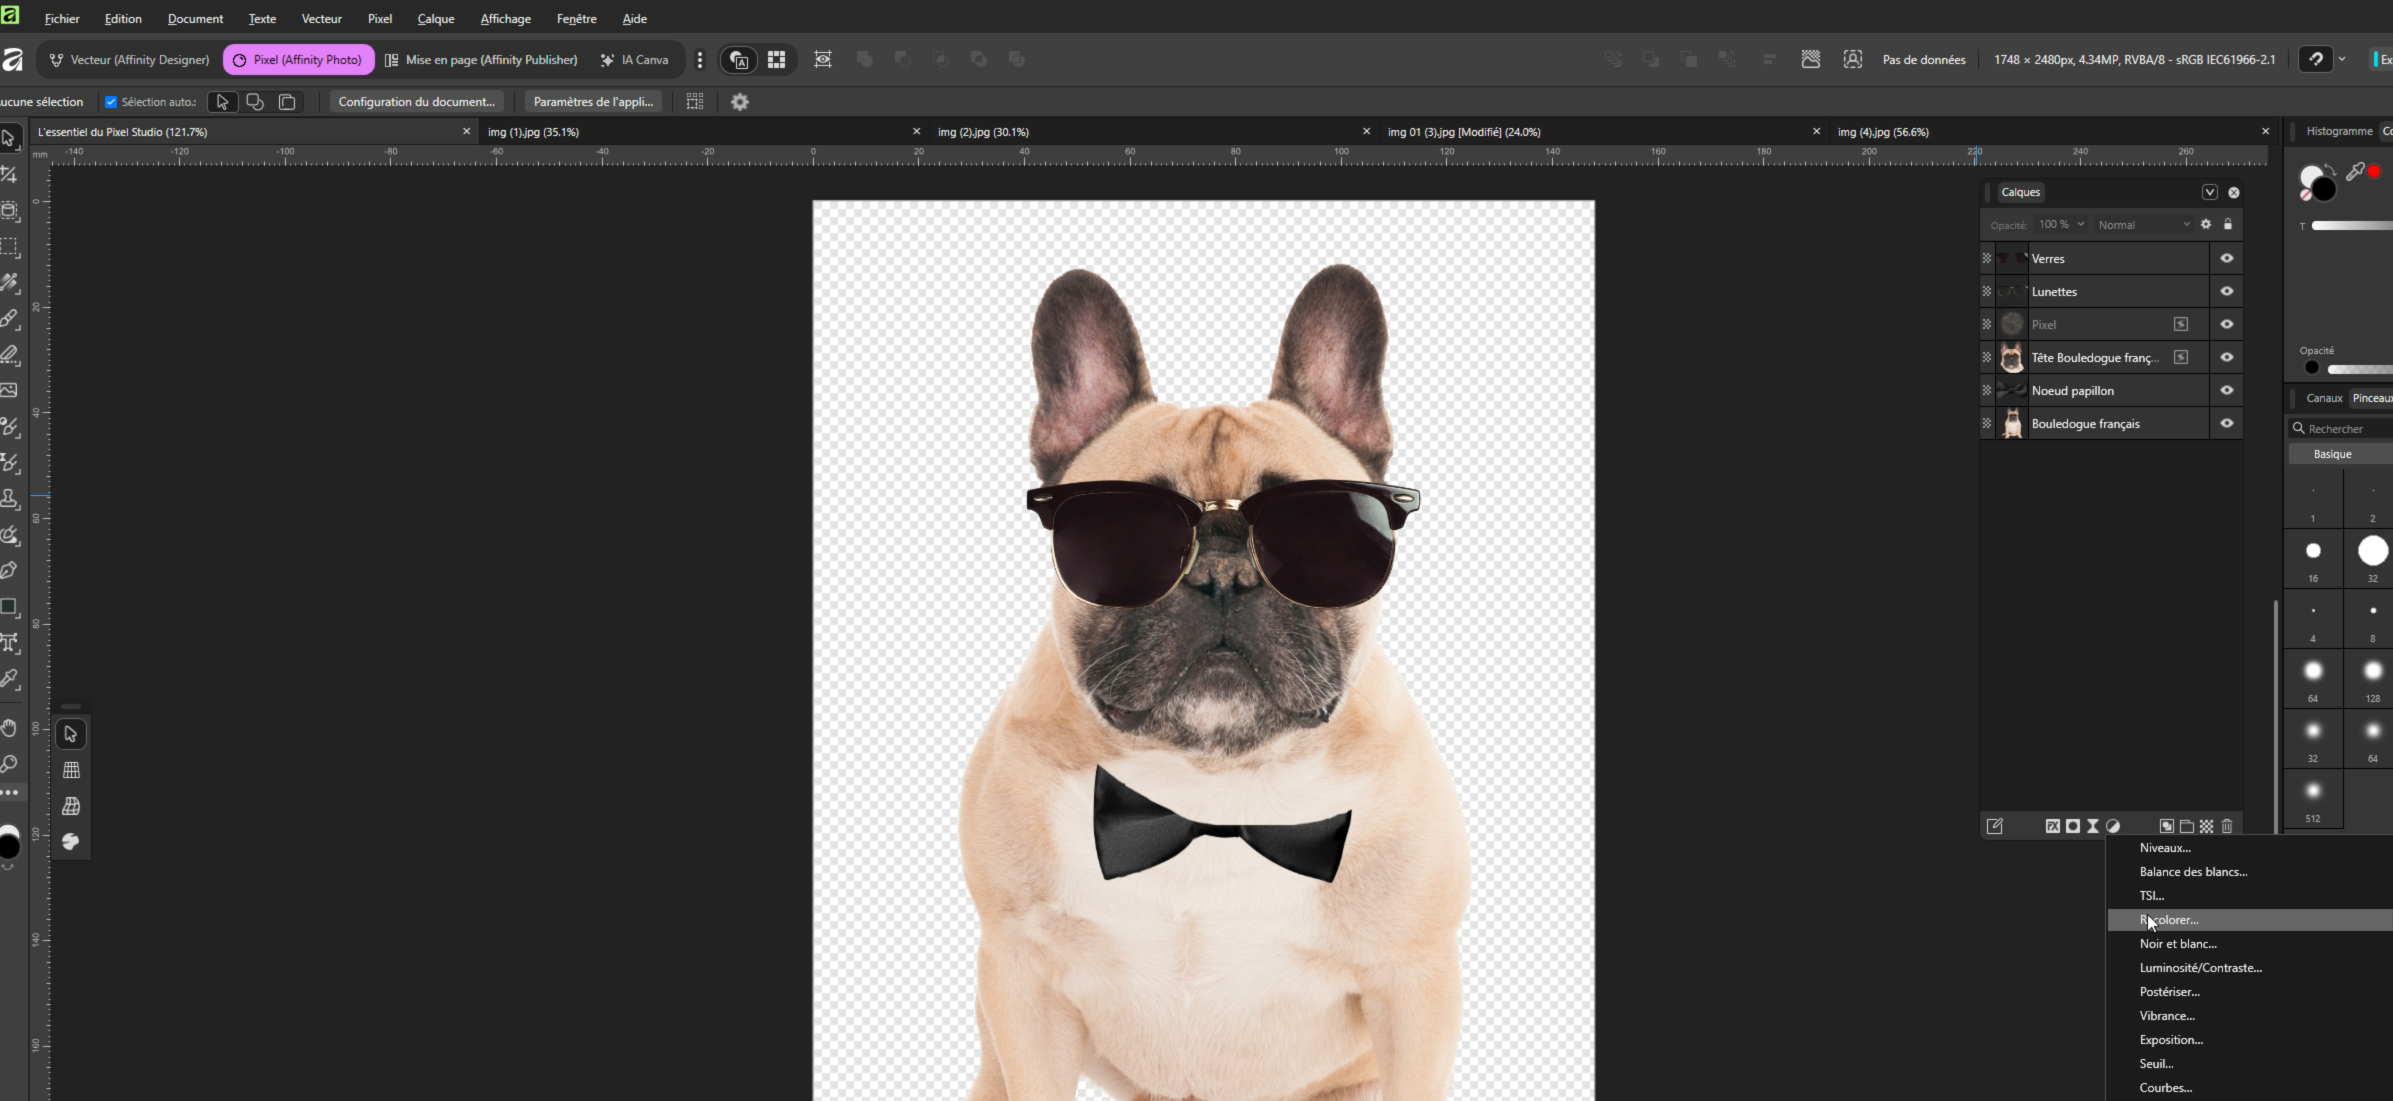Choose Recolorer from the adjustments menu

coord(2168,920)
